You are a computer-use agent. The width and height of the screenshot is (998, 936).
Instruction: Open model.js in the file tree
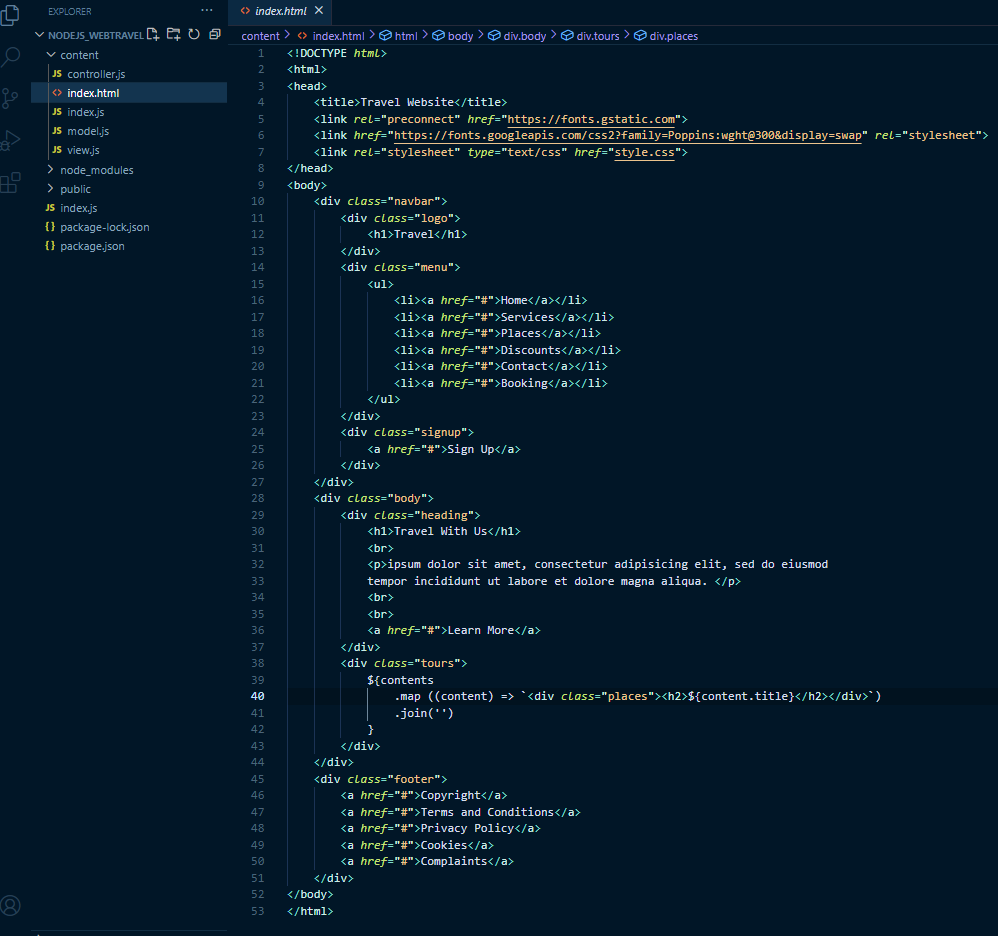coord(88,131)
